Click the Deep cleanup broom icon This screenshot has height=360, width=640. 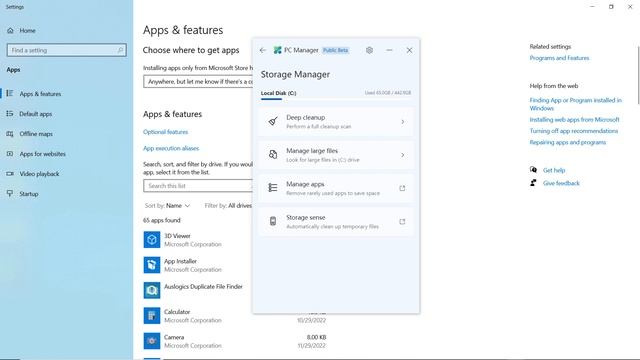pos(273,121)
